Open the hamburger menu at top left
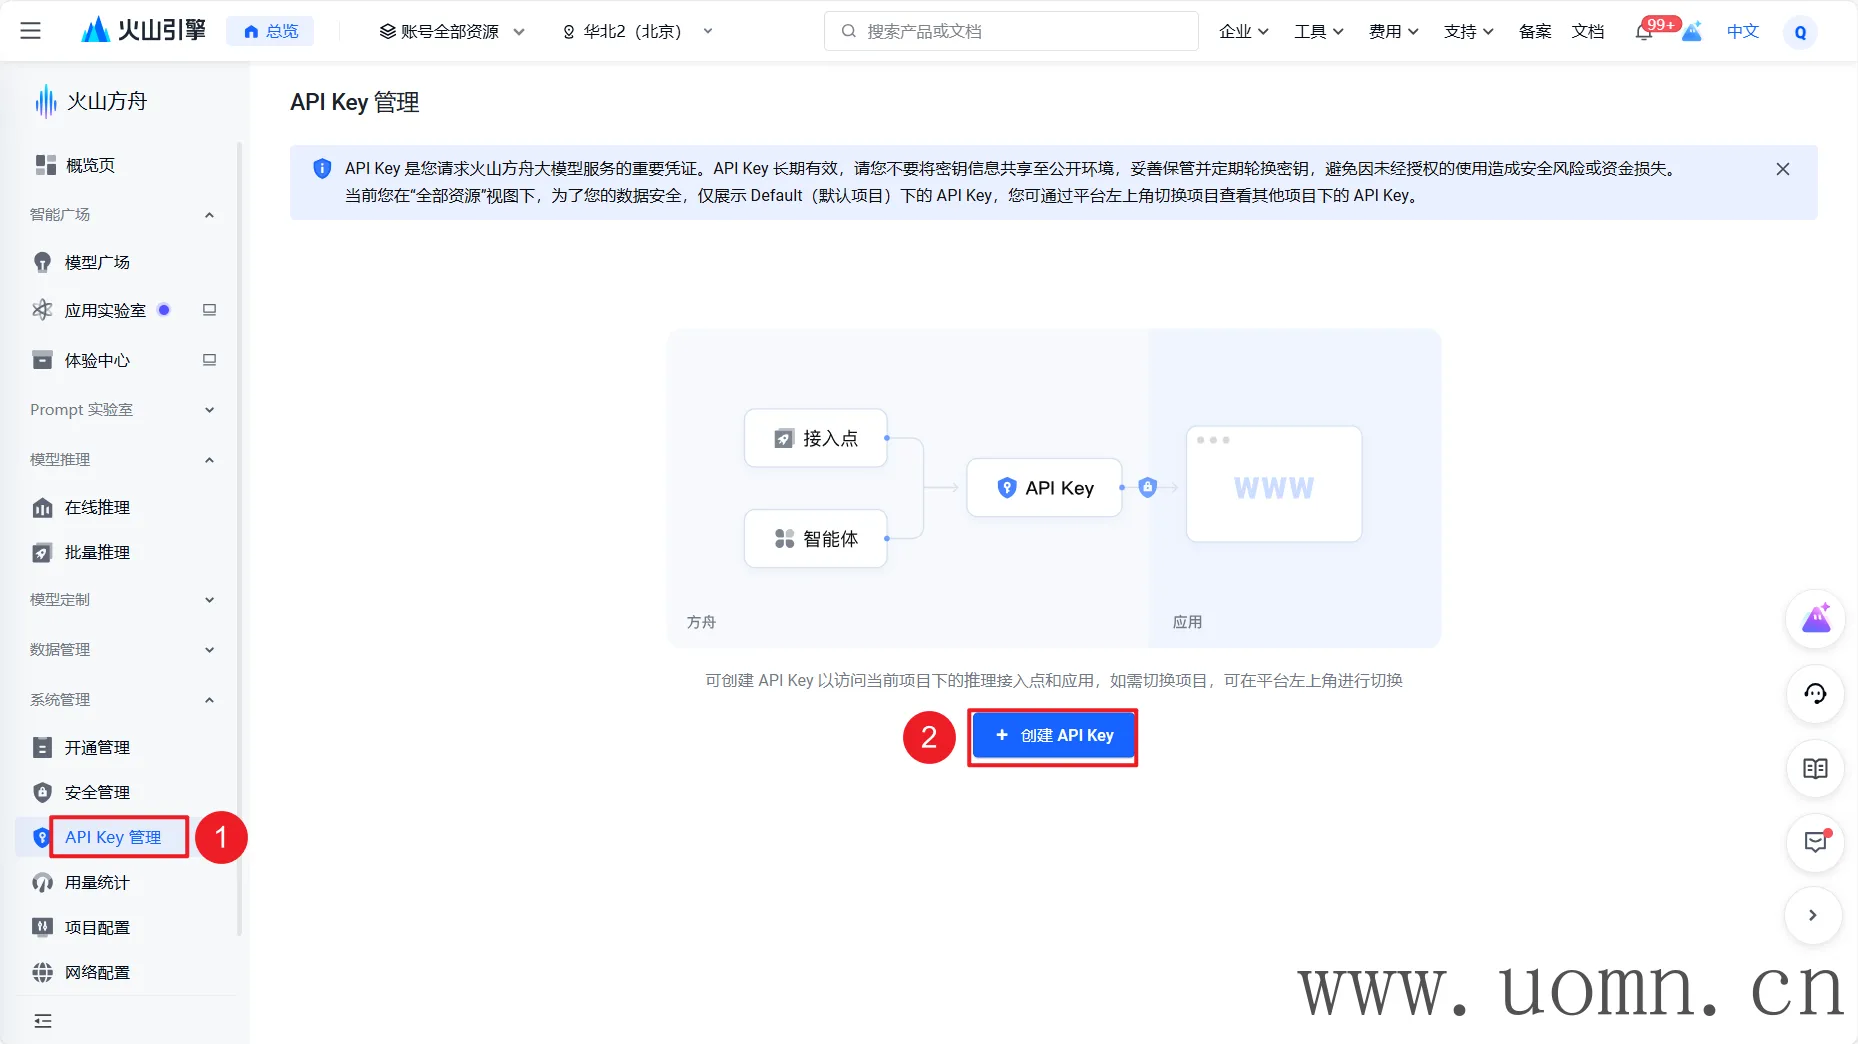 (31, 31)
